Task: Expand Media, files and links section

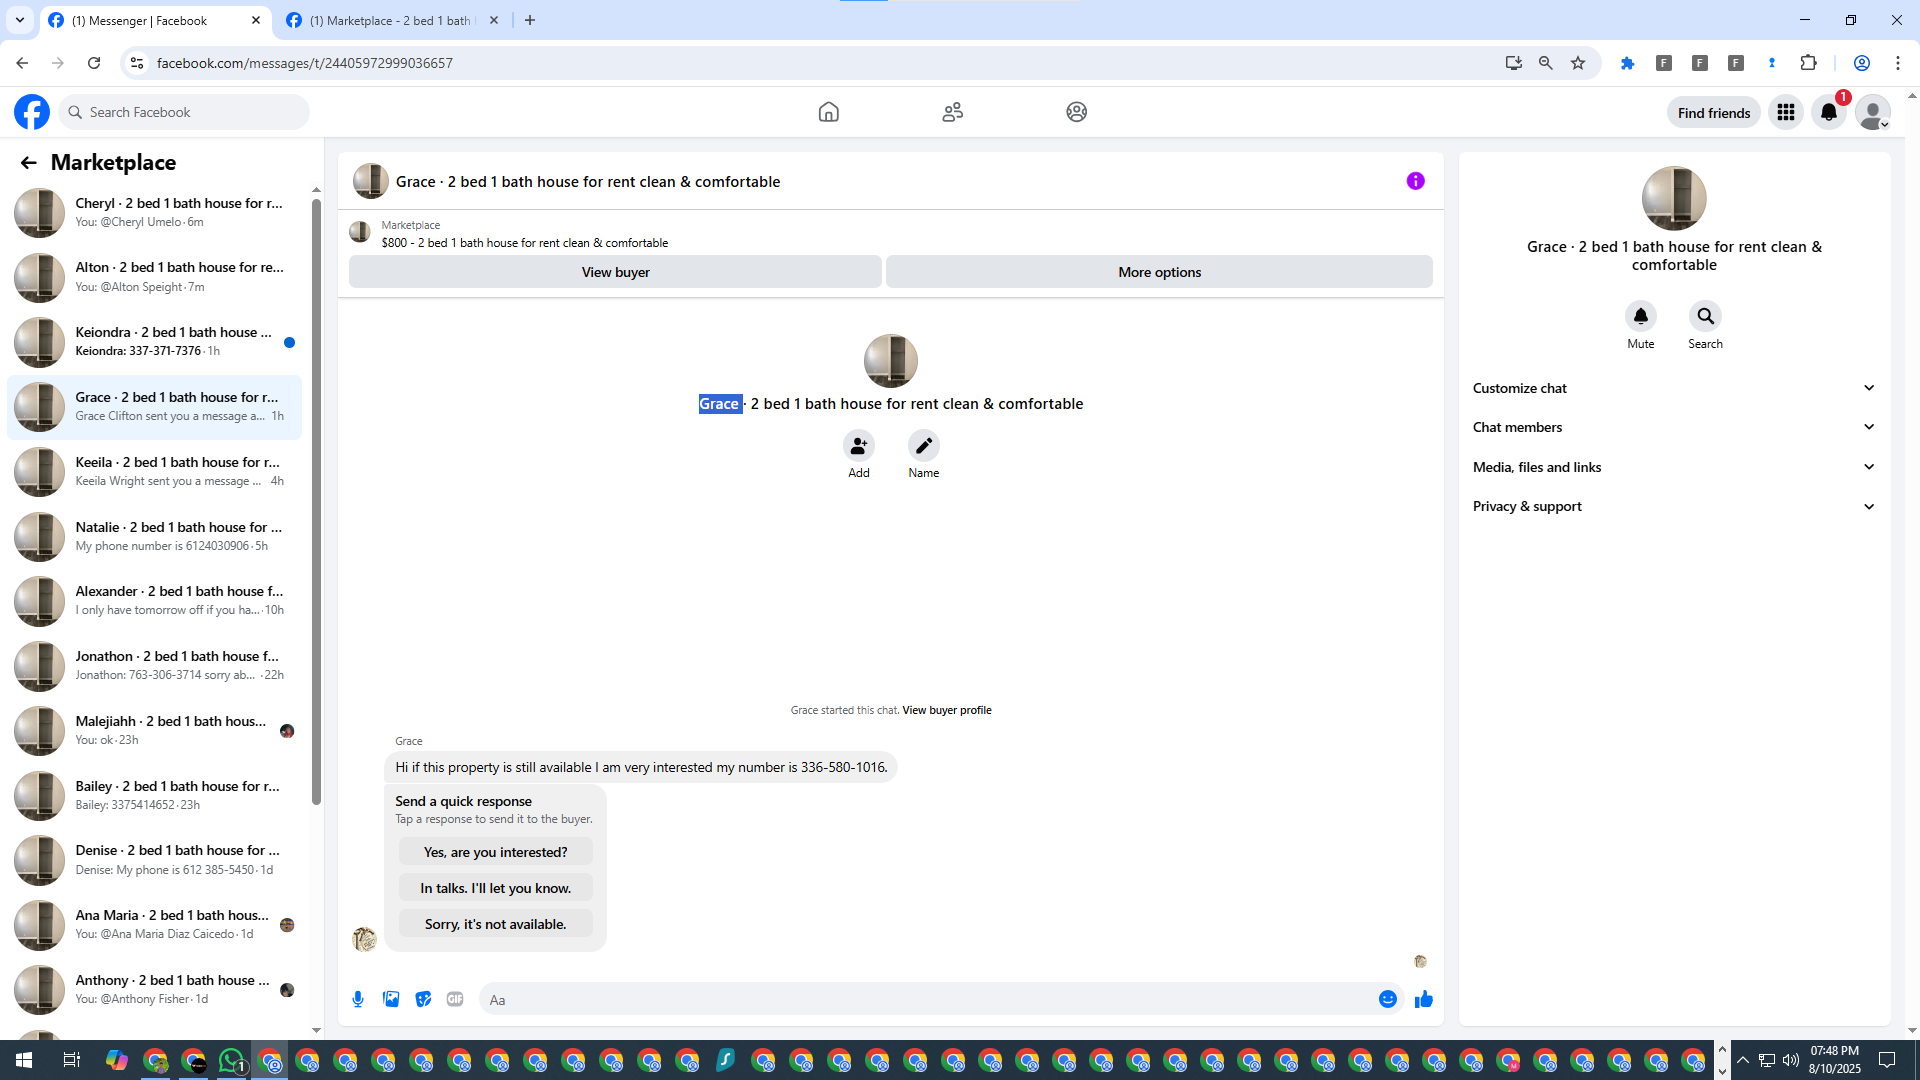Action: click(1673, 467)
